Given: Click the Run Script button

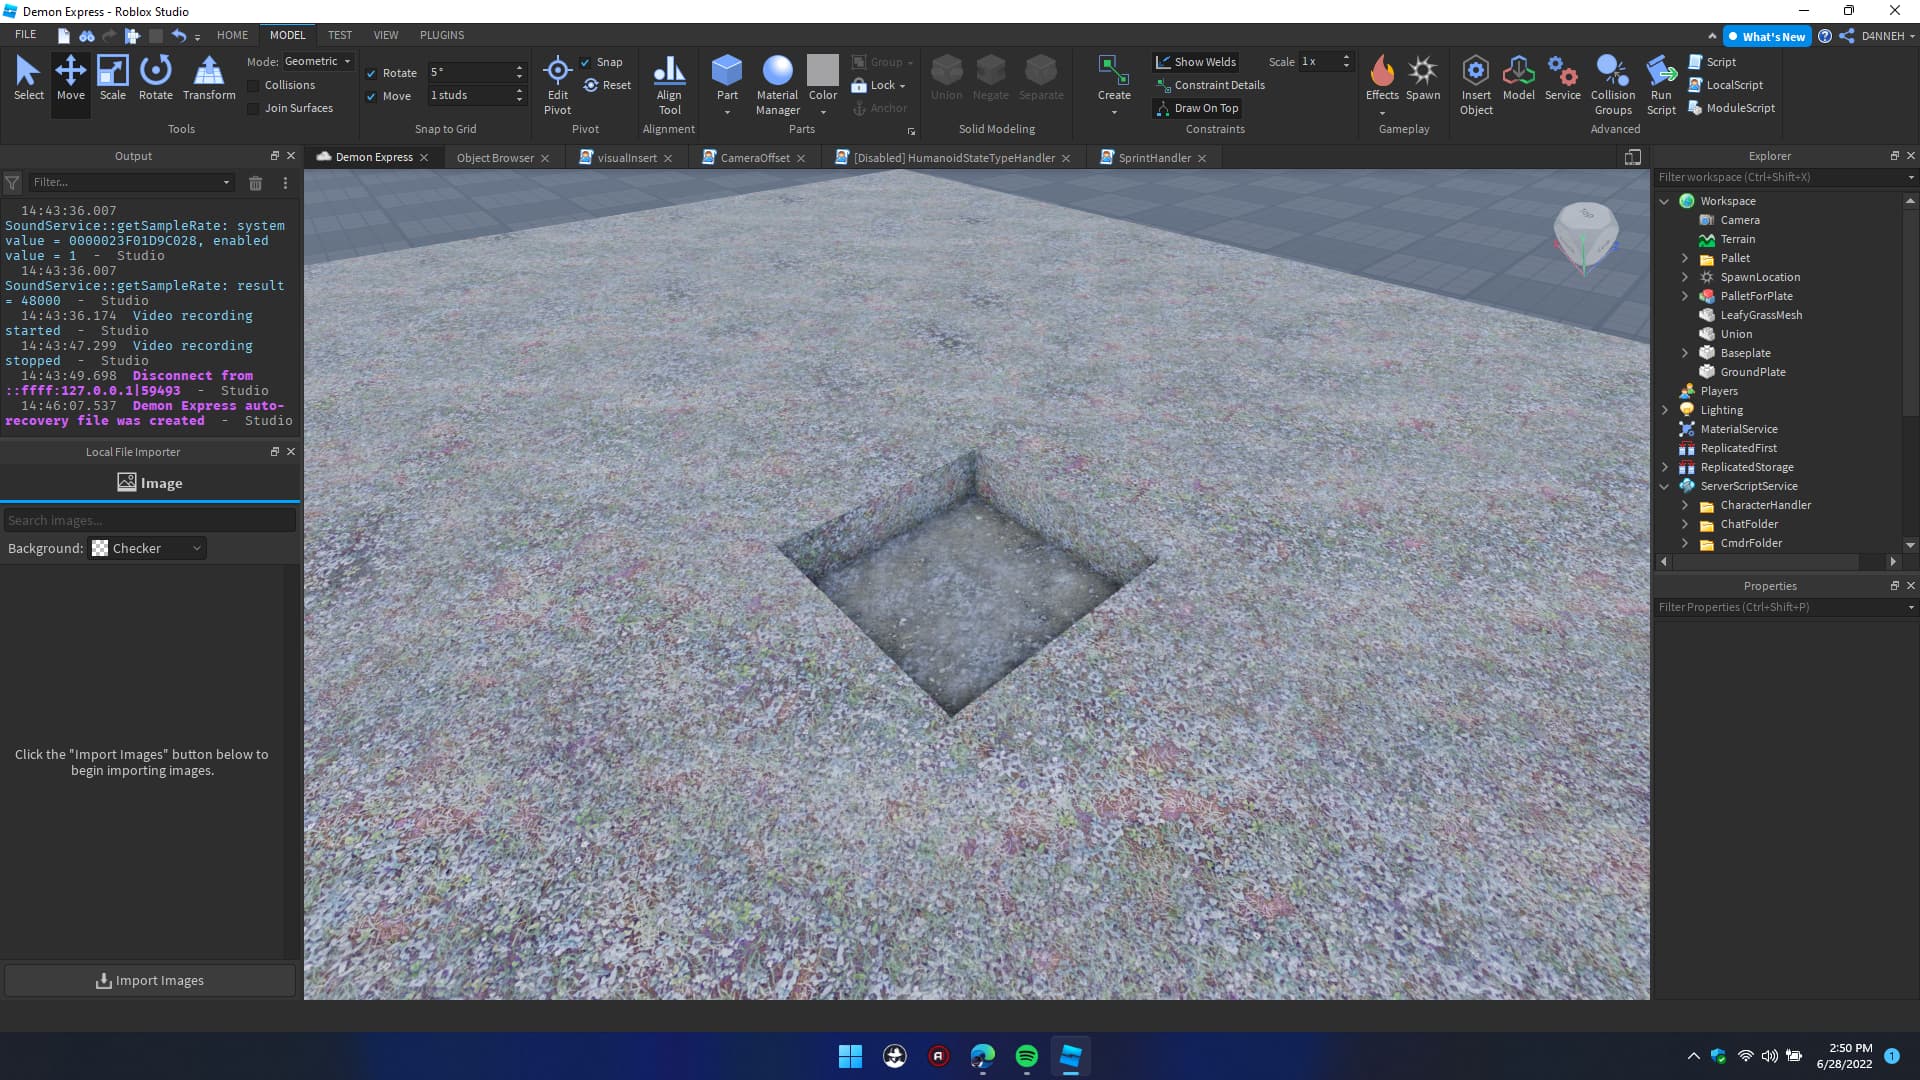Looking at the screenshot, I should [1661, 85].
